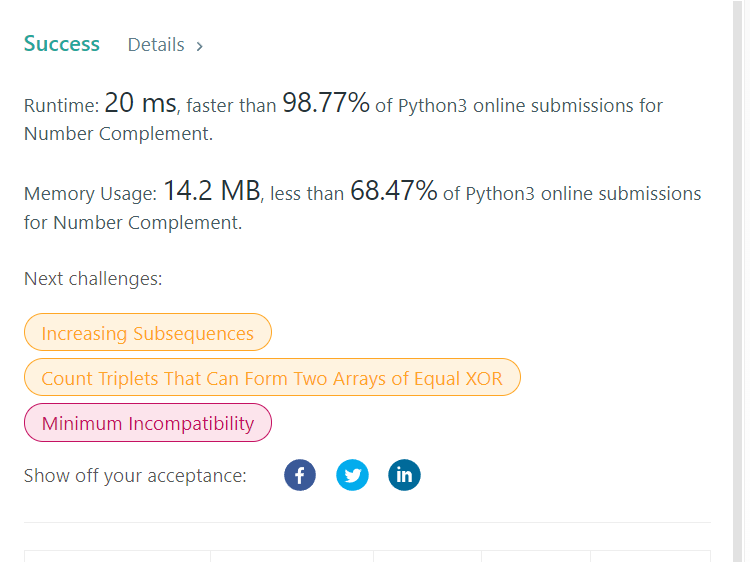Click the 14.2 MB memory value
The image size is (750, 562).
click(x=211, y=191)
